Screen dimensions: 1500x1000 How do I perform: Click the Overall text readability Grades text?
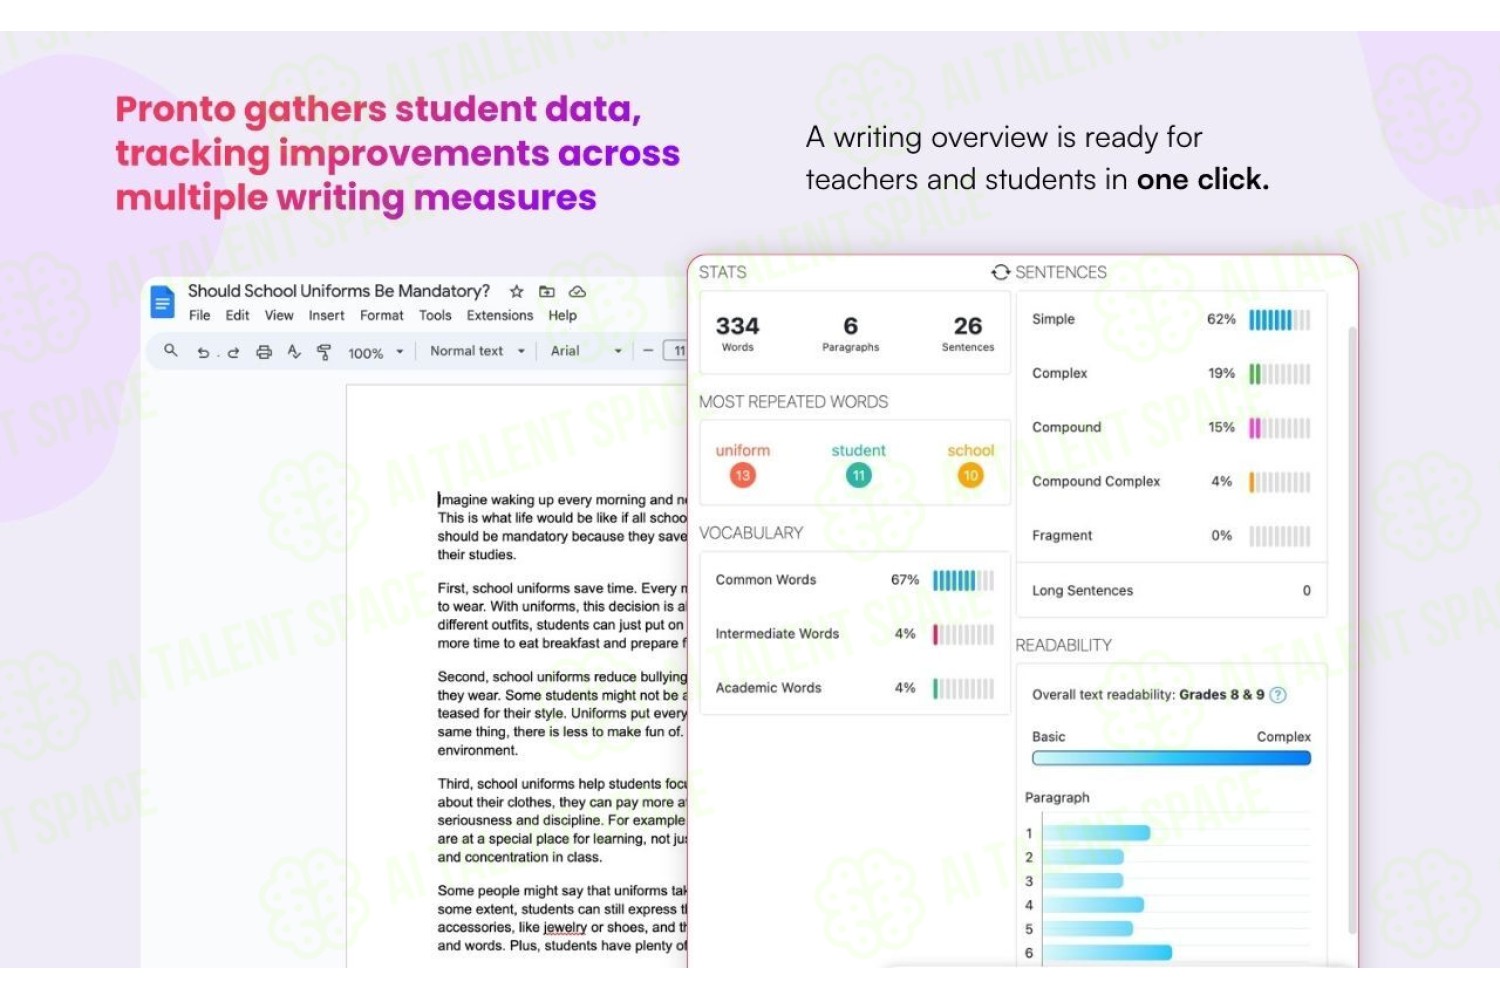(x=1148, y=695)
